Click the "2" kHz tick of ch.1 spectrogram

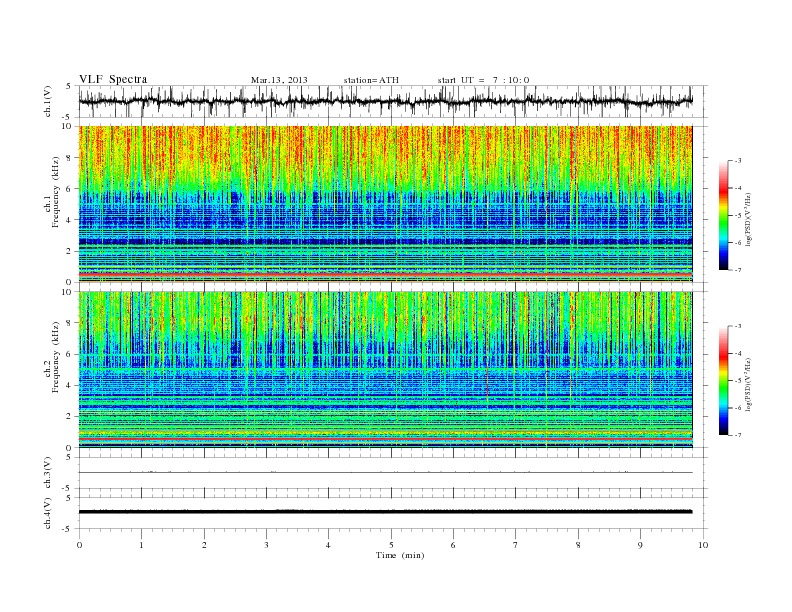(x=70, y=251)
